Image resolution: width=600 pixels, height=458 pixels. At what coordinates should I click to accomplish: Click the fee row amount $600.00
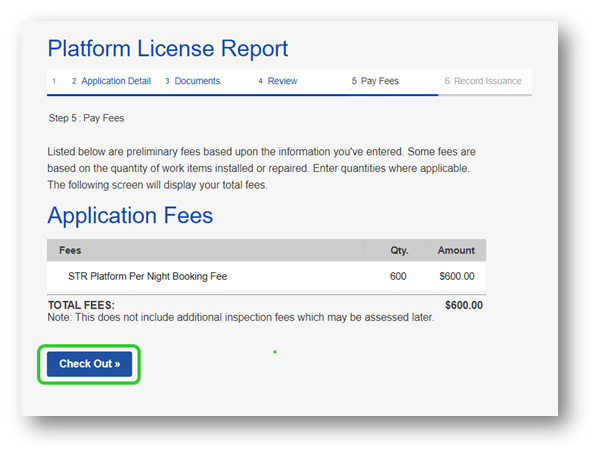457,276
